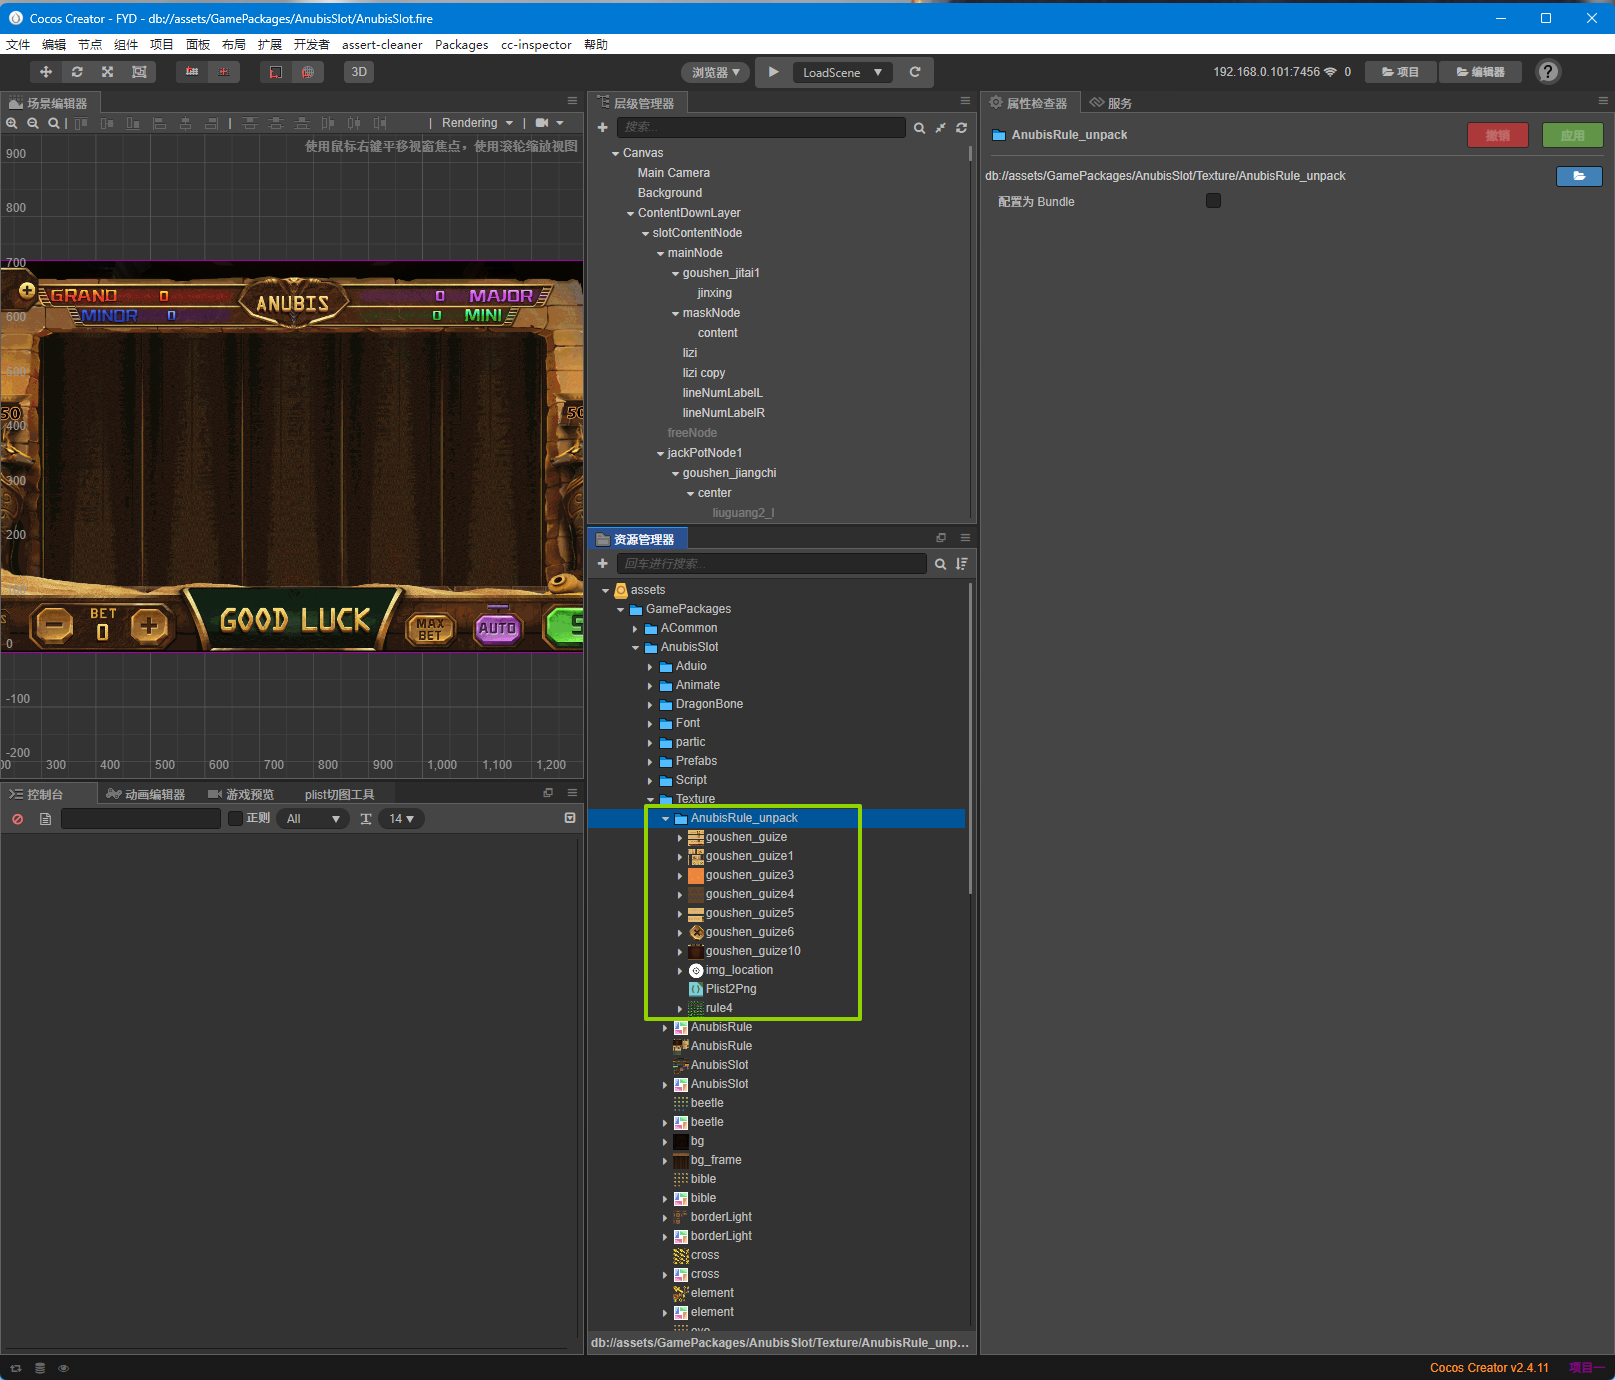Expand the ACommon folder in assets
Image resolution: width=1615 pixels, height=1380 pixels.
point(635,628)
